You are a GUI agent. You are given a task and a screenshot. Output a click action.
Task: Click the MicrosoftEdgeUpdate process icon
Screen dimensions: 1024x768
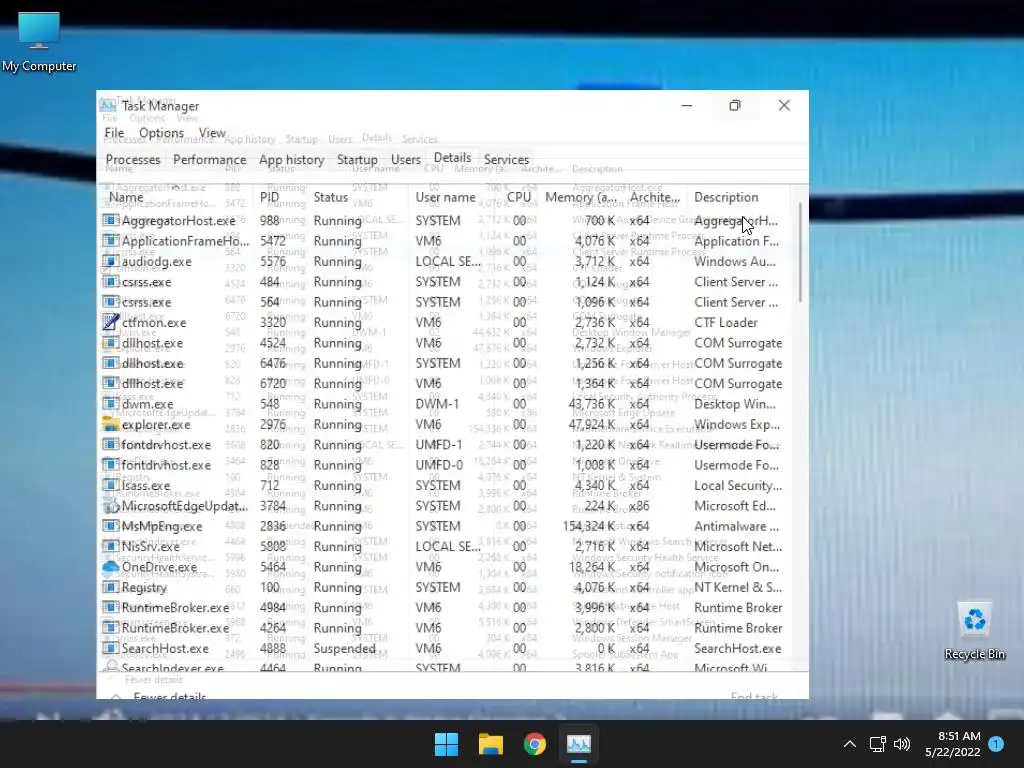pyautogui.click(x=110, y=505)
